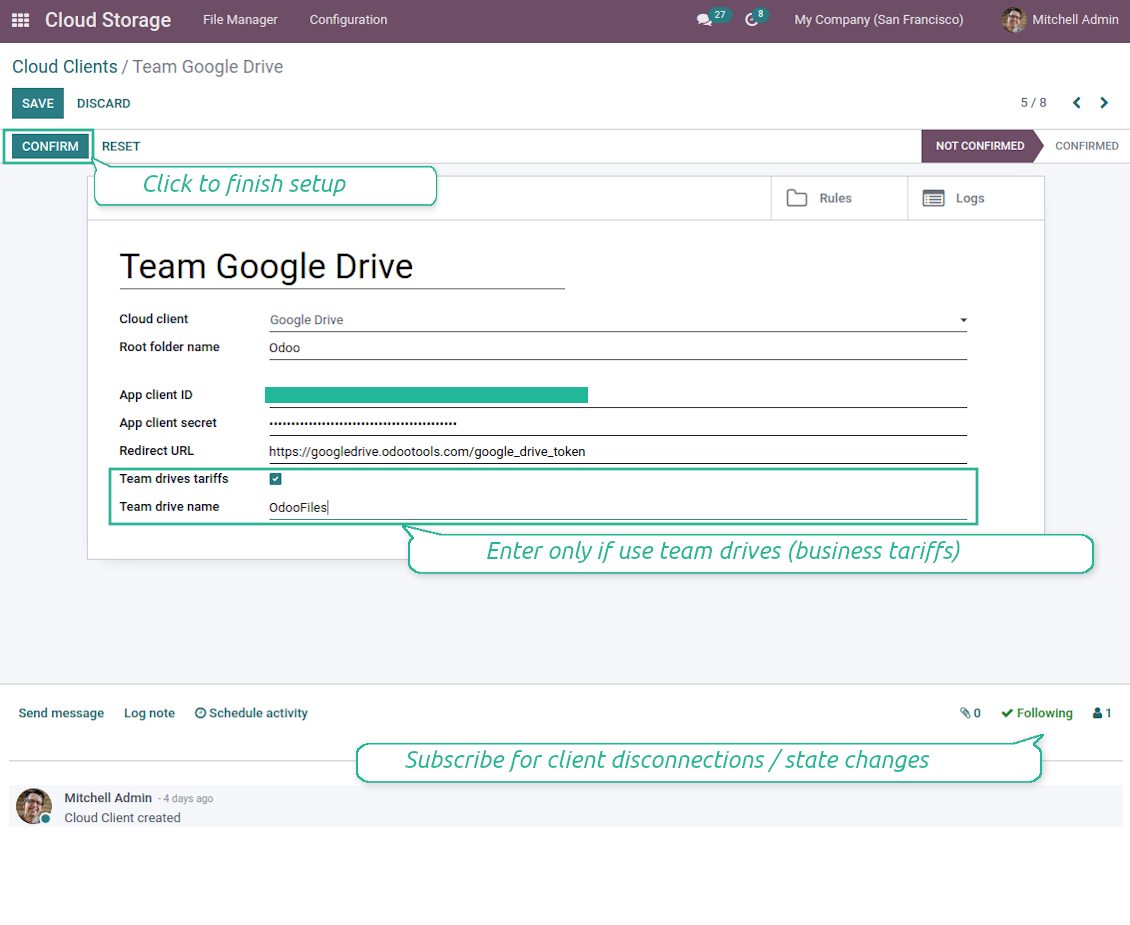Discard changes to the record
Image resolution: width=1130 pixels, height=925 pixels.
(104, 103)
